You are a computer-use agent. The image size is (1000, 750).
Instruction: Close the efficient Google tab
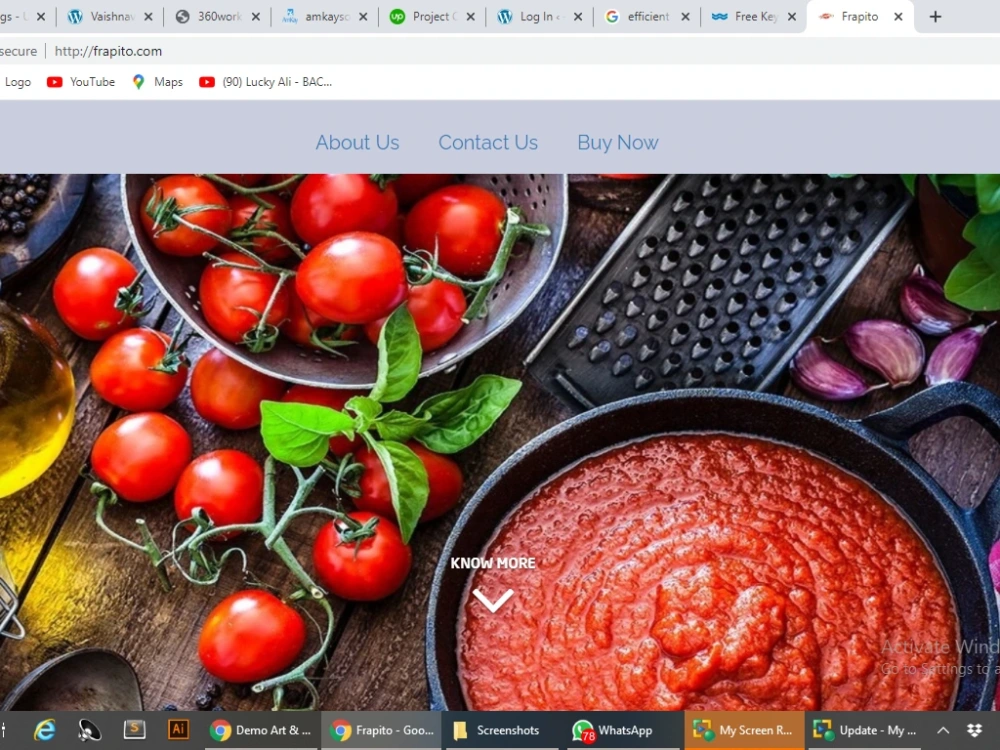click(685, 17)
